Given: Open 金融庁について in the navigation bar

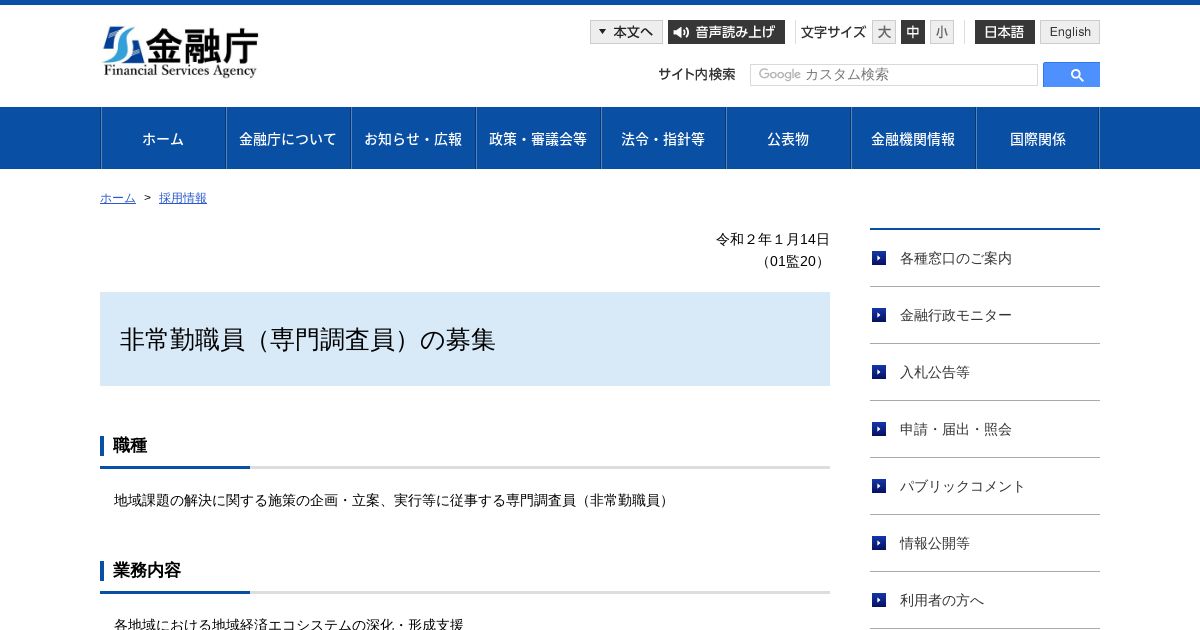Looking at the screenshot, I should click(288, 138).
